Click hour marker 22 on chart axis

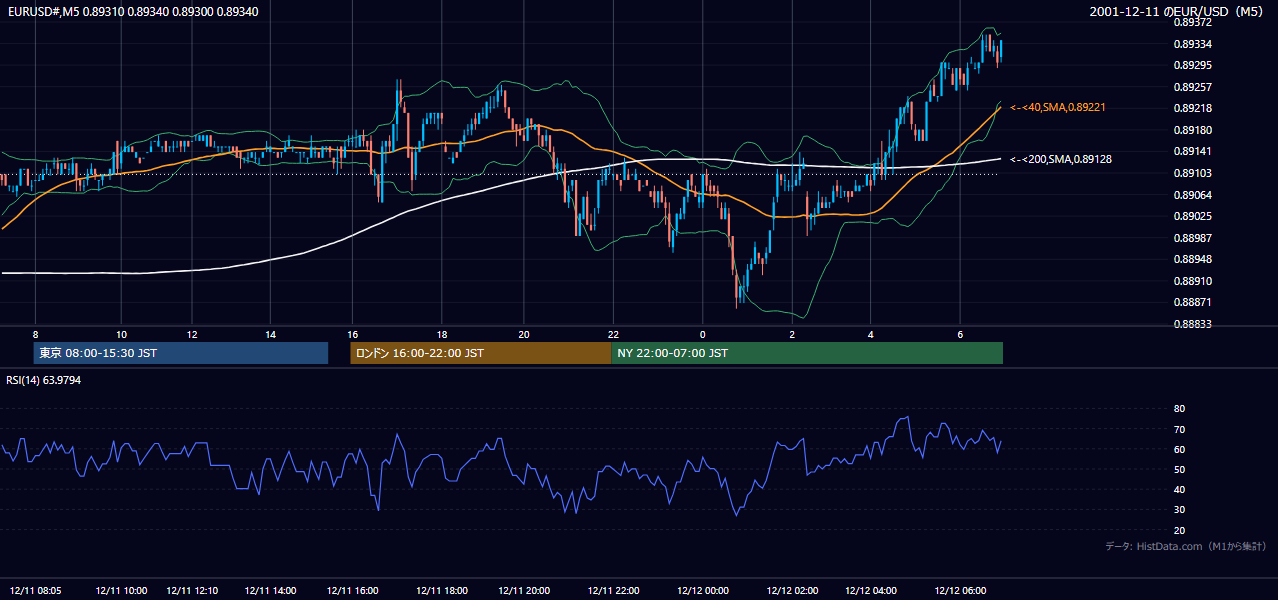(x=614, y=334)
